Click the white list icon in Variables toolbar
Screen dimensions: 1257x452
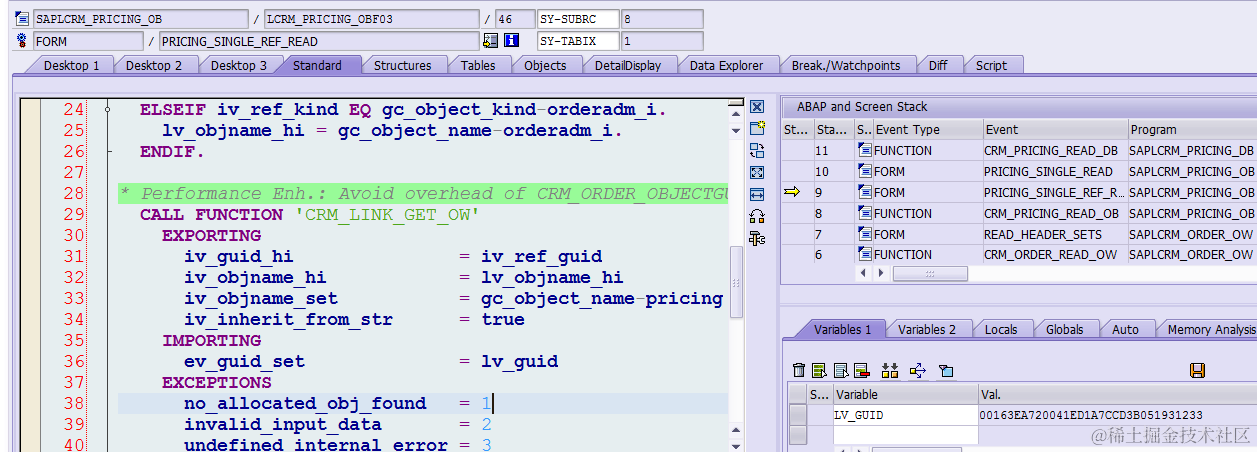coord(840,370)
